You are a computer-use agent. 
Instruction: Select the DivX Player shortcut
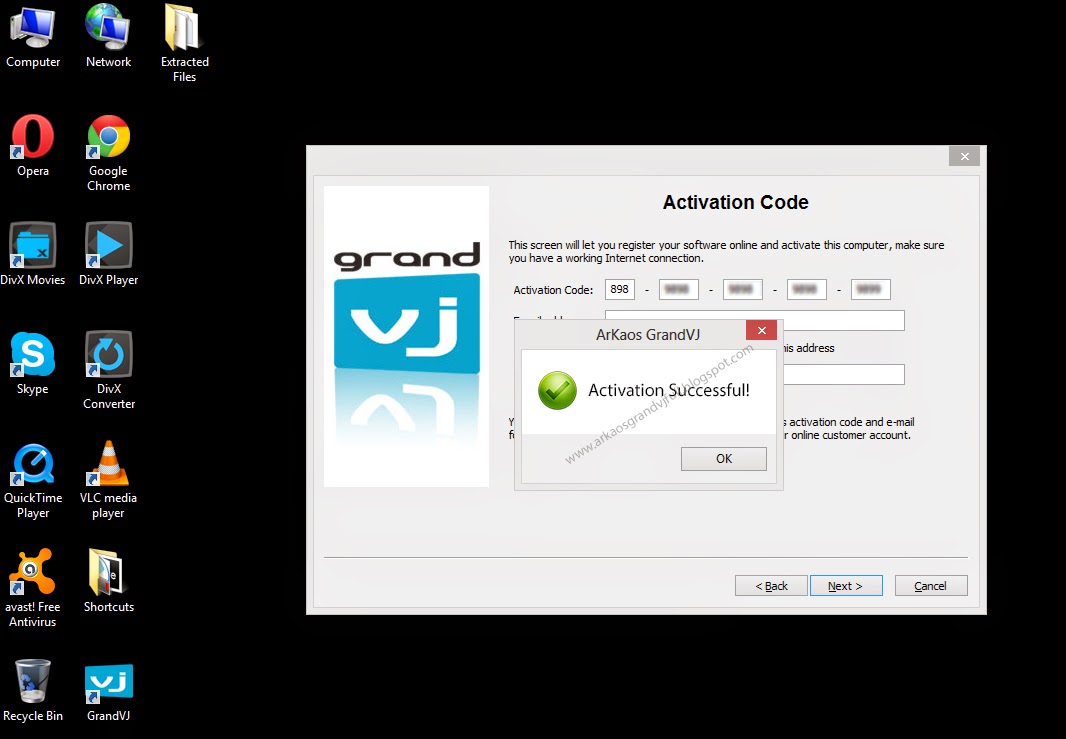click(x=108, y=254)
